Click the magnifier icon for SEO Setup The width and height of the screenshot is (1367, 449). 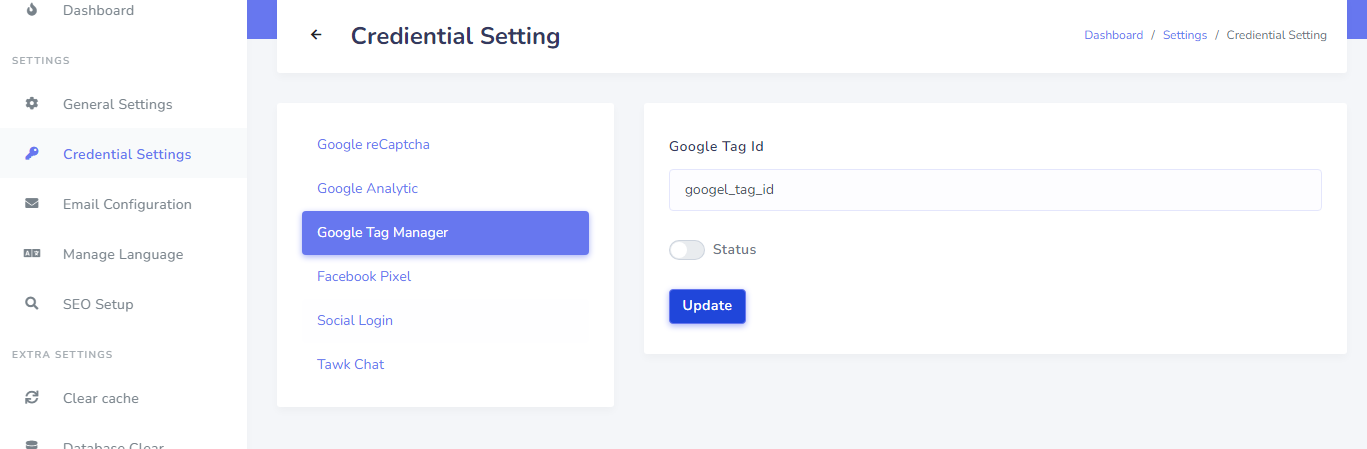32,304
